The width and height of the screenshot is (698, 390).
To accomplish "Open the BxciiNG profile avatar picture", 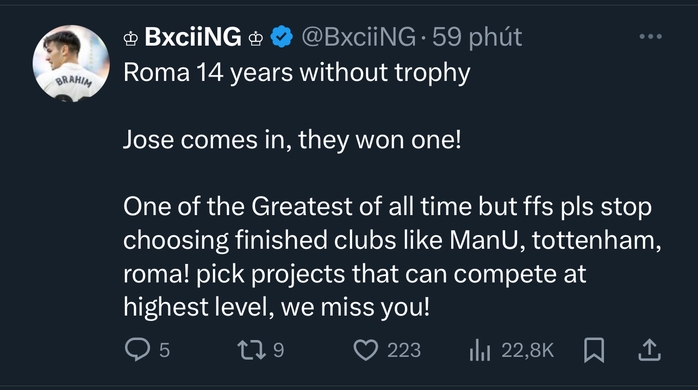I will click(71, 63).
